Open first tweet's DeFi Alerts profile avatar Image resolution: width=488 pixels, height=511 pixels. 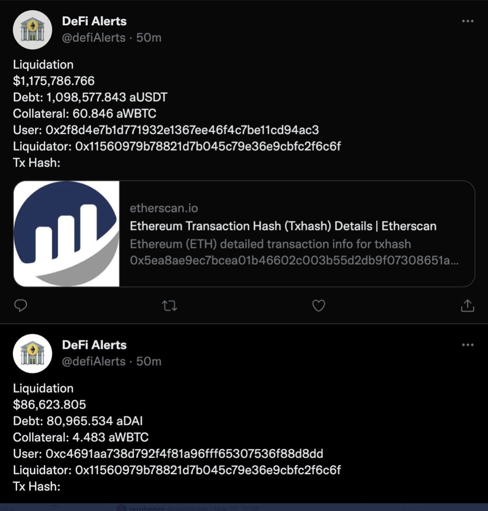32,30
